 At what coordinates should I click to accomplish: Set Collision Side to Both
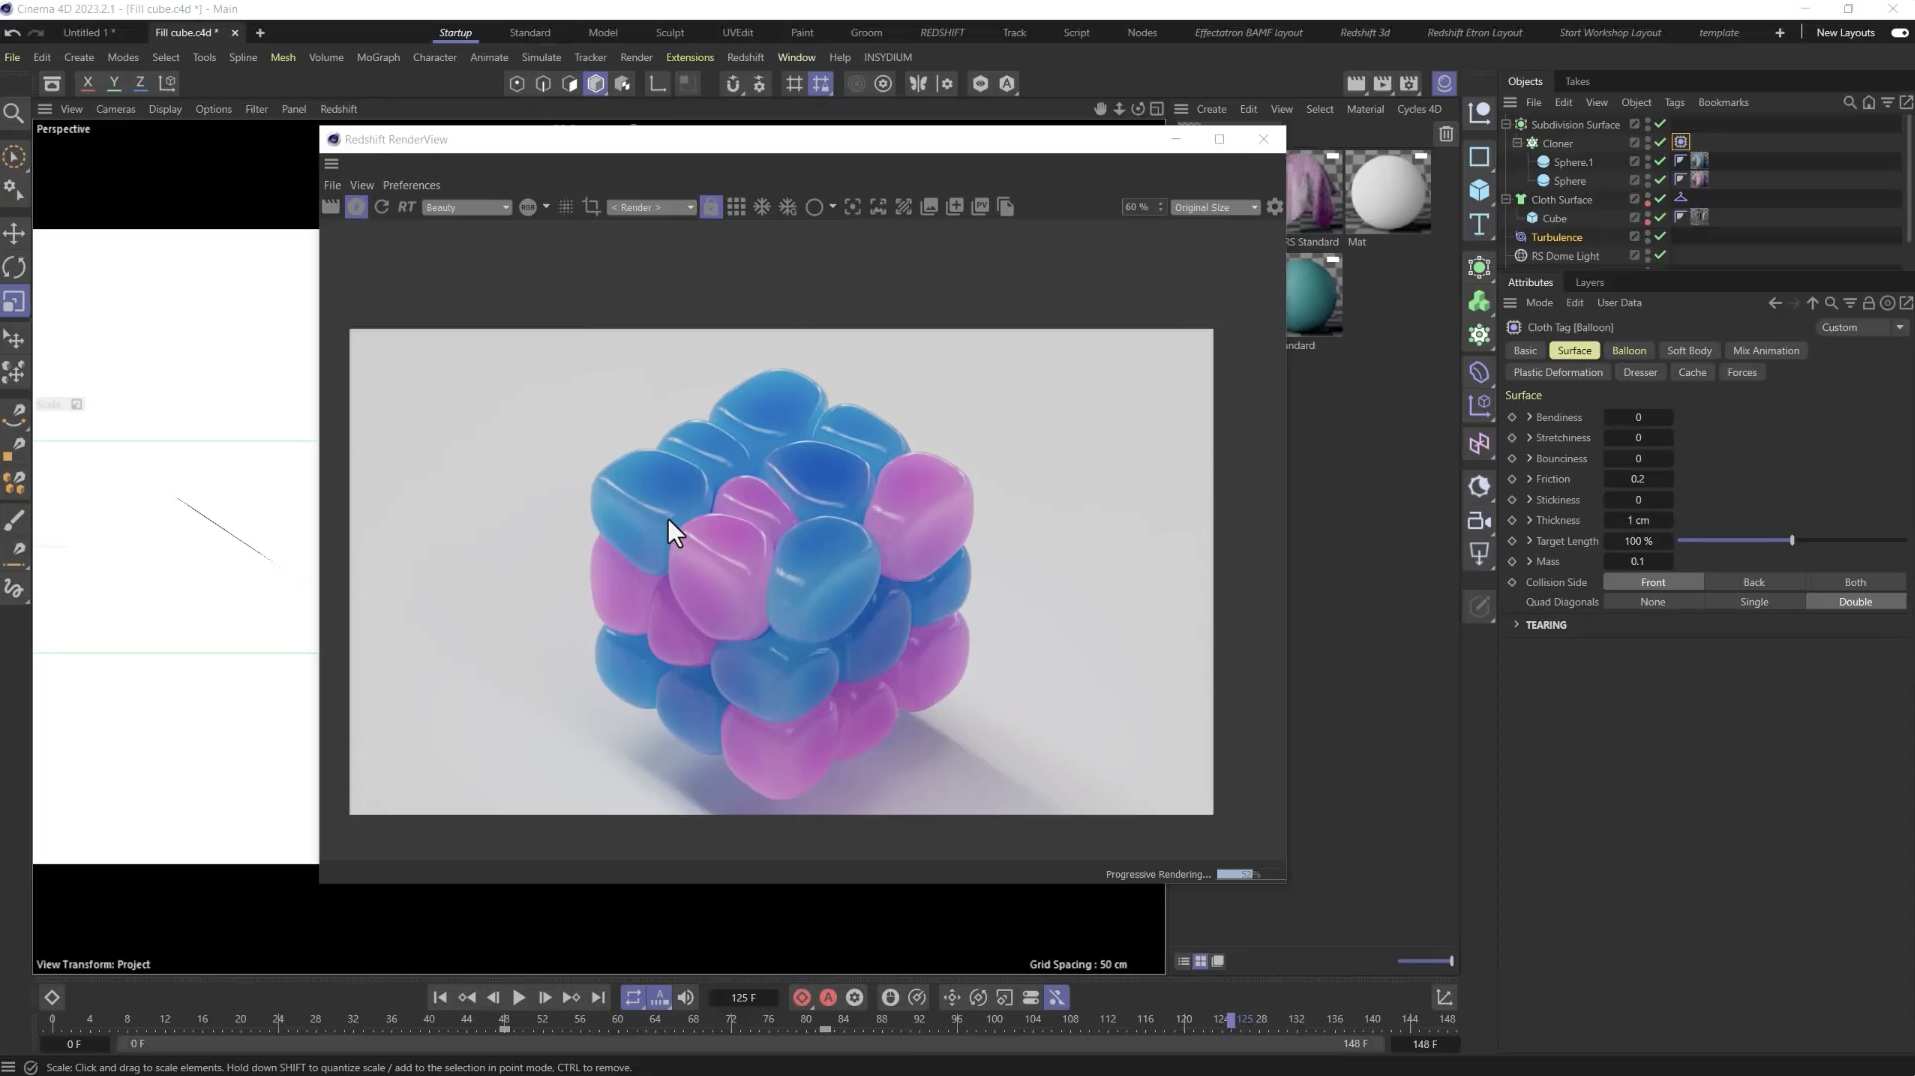coord(1856,582)
